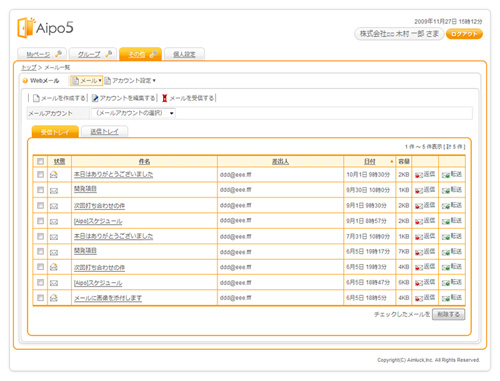Screen dimensions: 500x381
Task: Forward icon for the 6月5日 18時5分 mail
Action: (446, 298)
